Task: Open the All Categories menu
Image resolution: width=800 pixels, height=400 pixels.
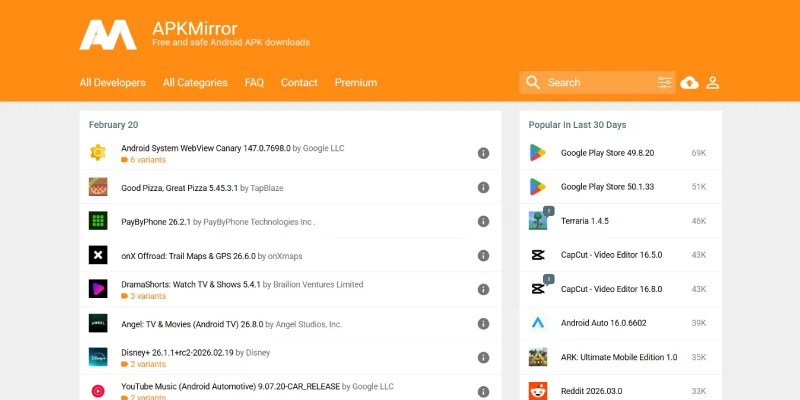Action: click(195, 83)
